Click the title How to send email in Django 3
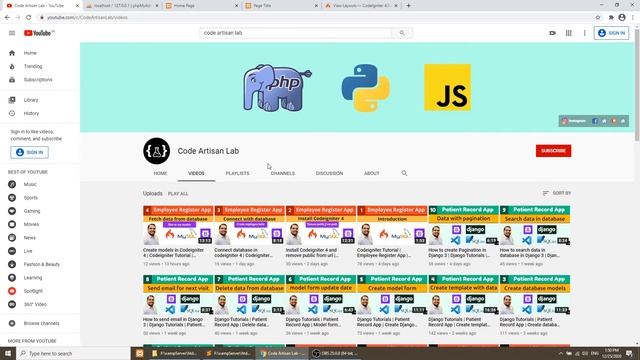The image size is (640, 360). 174,322
